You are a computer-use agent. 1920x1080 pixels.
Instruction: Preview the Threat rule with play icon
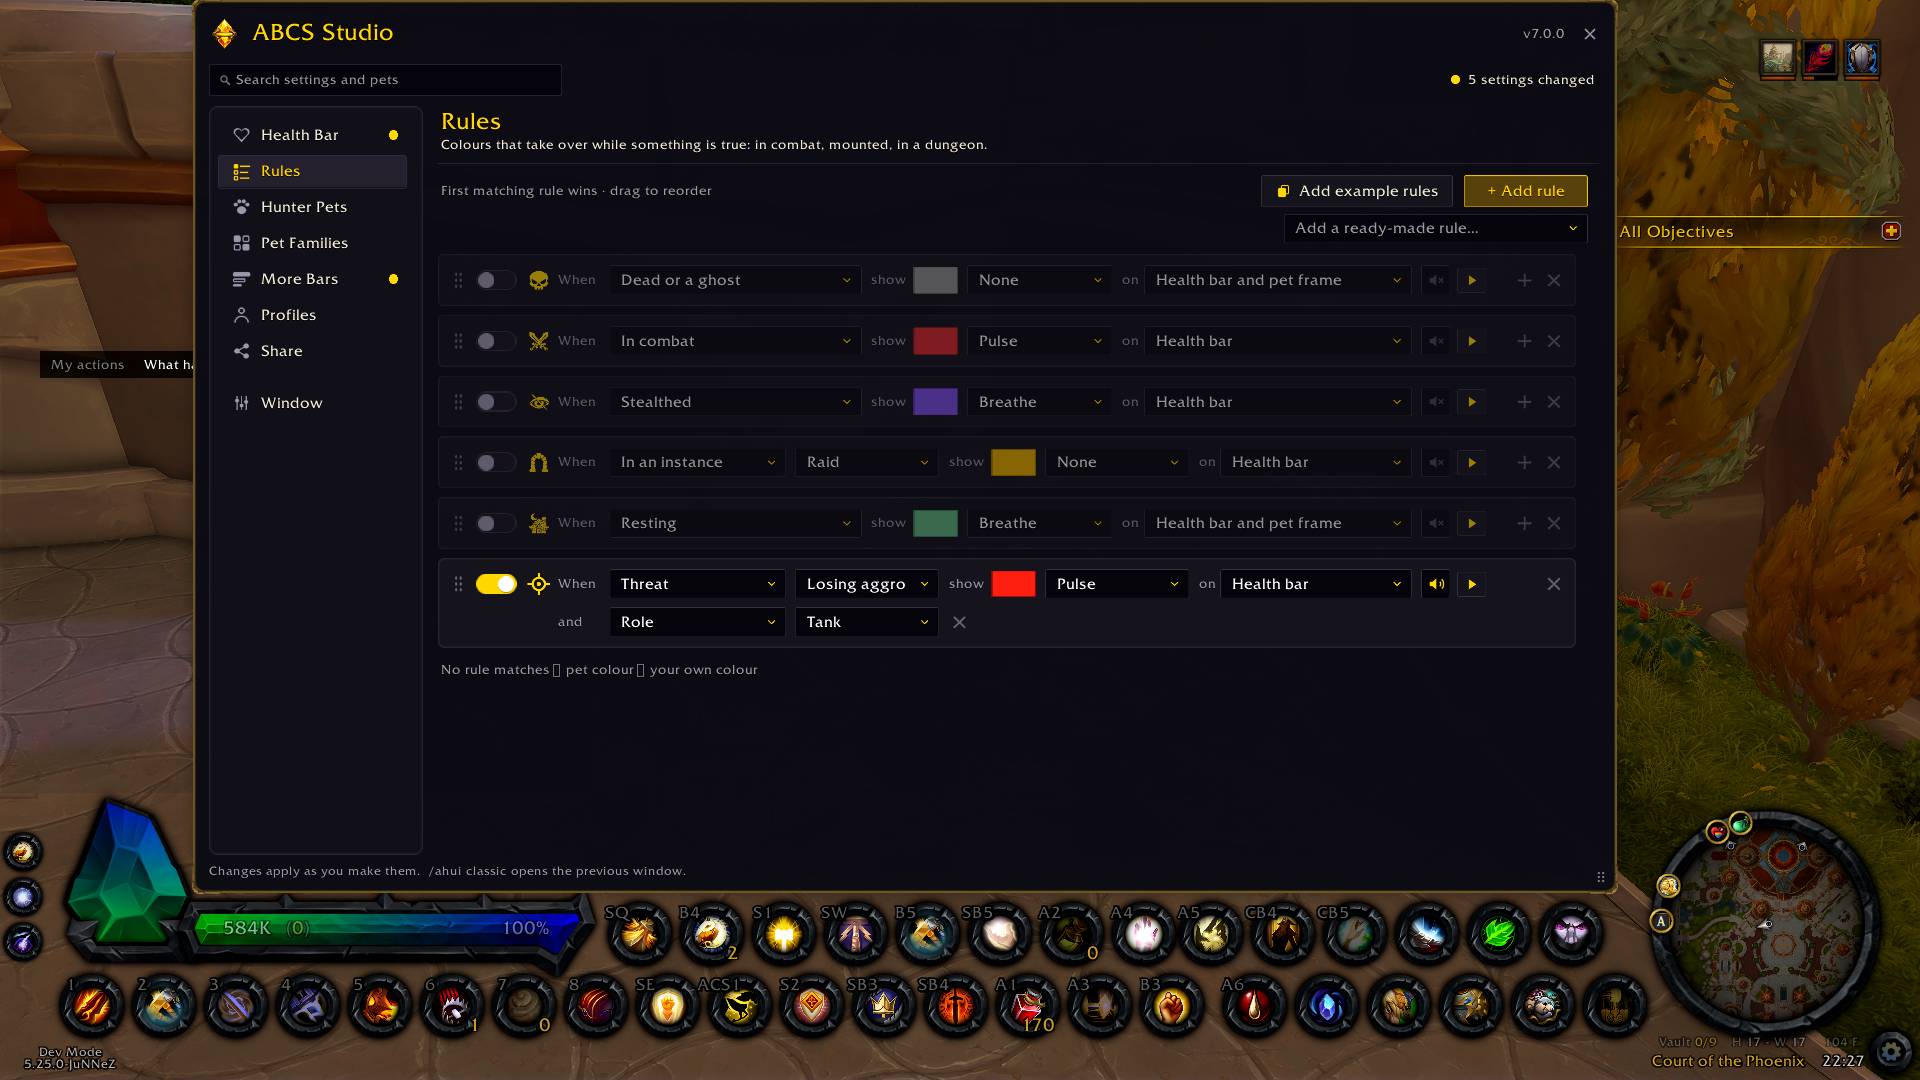pos(1471,584)
